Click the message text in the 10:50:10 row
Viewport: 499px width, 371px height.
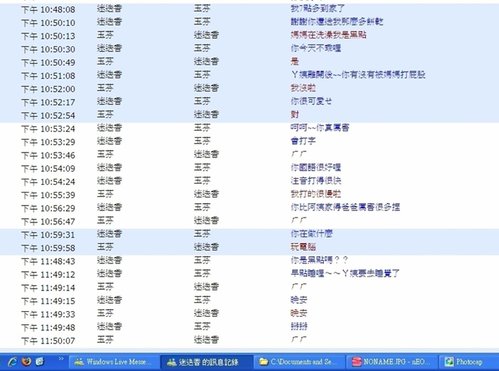click(337, 22)
